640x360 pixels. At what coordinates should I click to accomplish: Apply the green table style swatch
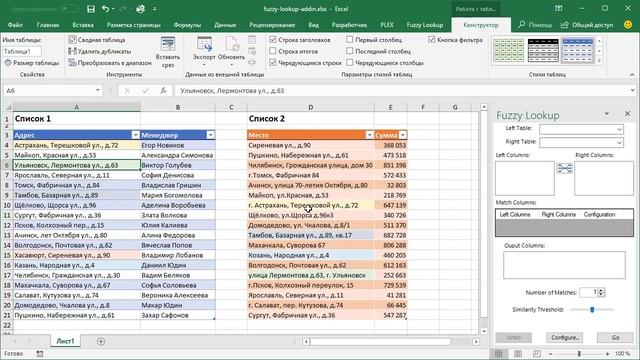[x=508, y=50]
